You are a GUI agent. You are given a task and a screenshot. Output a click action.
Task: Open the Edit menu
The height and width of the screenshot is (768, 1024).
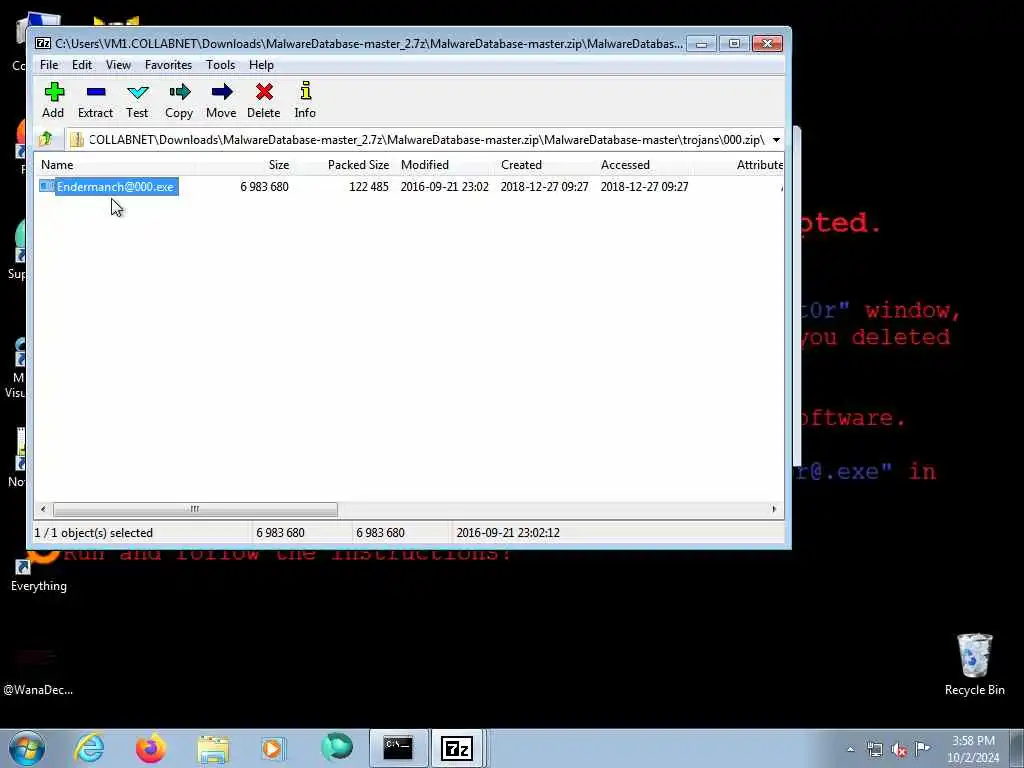(82, 65)
